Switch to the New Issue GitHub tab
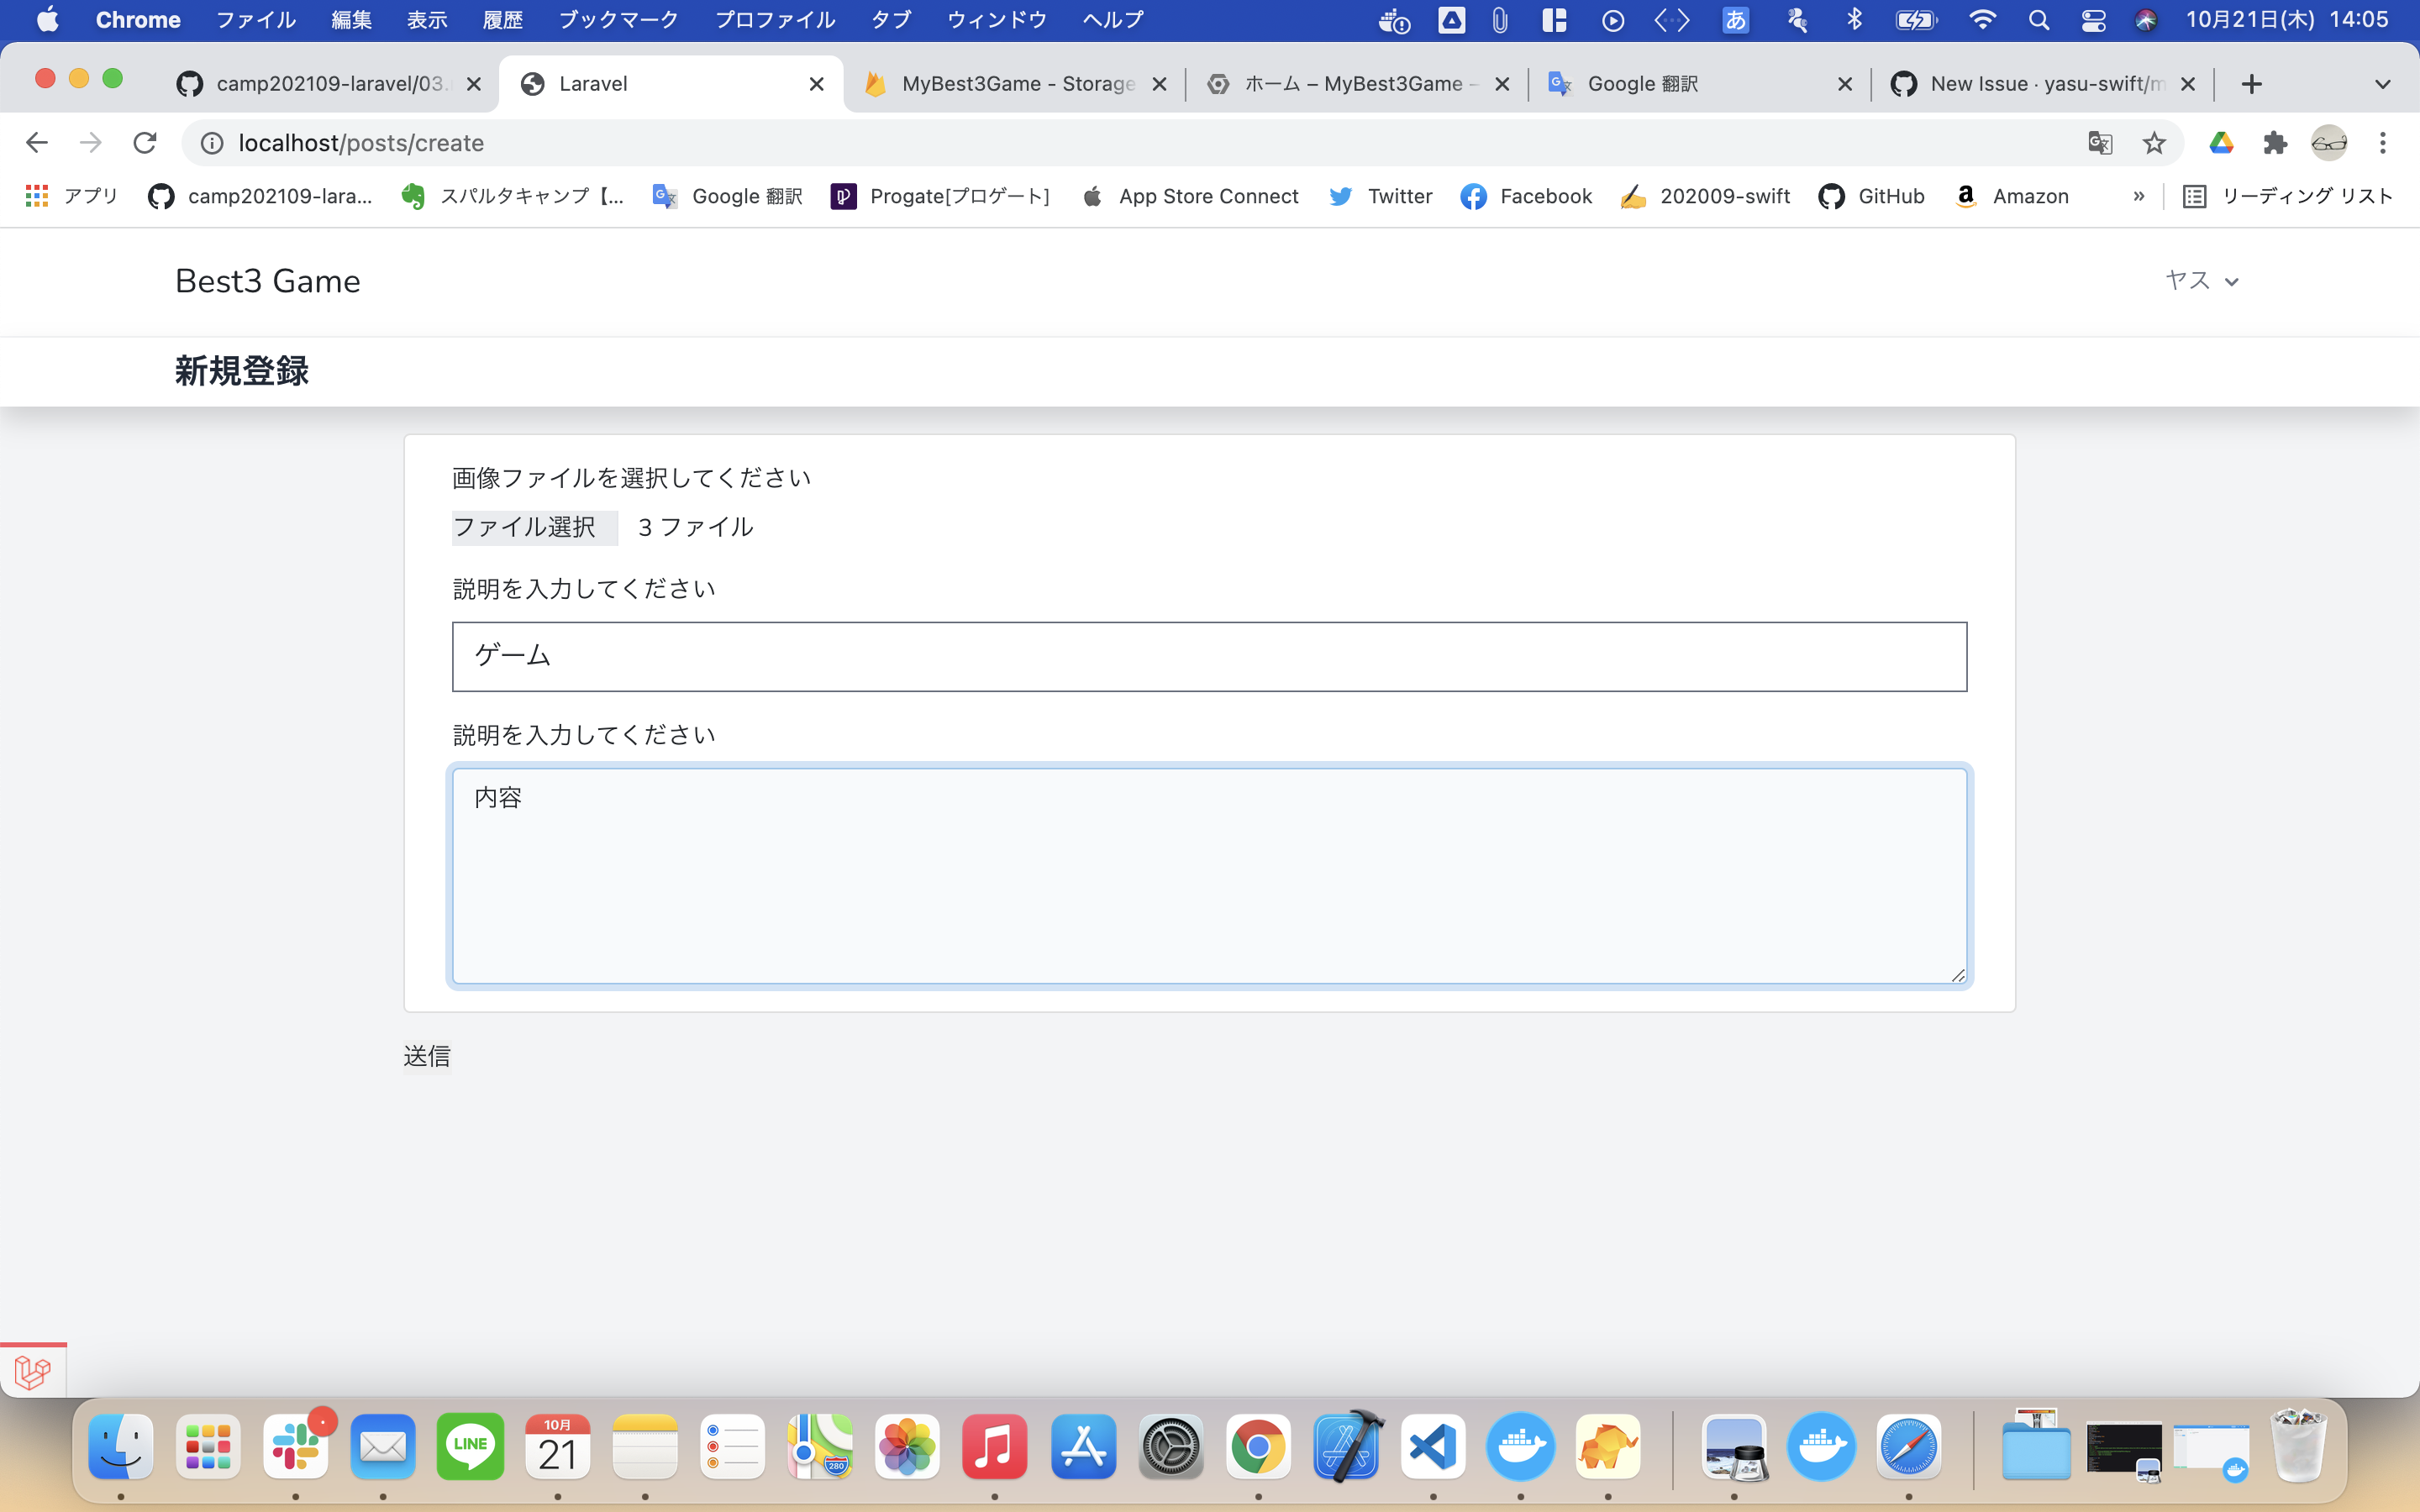Screen dimensions: 2420x1512 (2042, 84)
